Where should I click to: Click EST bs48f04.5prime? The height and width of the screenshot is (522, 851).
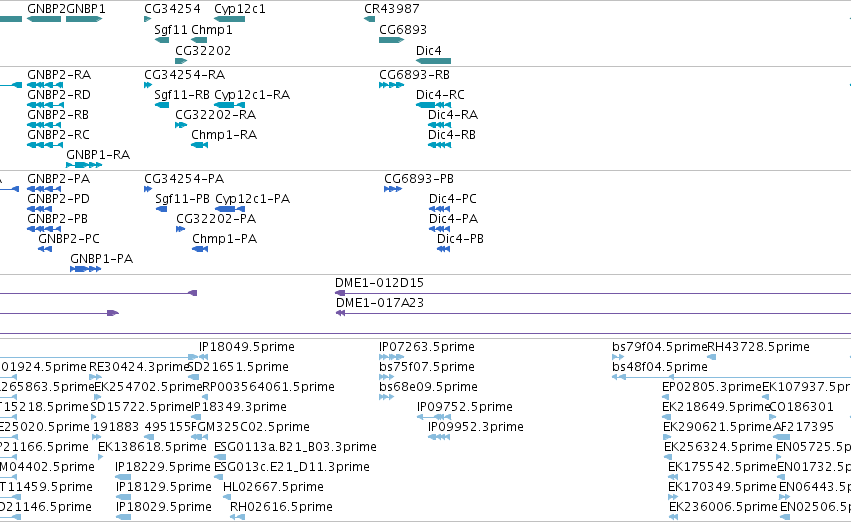click(x=660, y=367)
